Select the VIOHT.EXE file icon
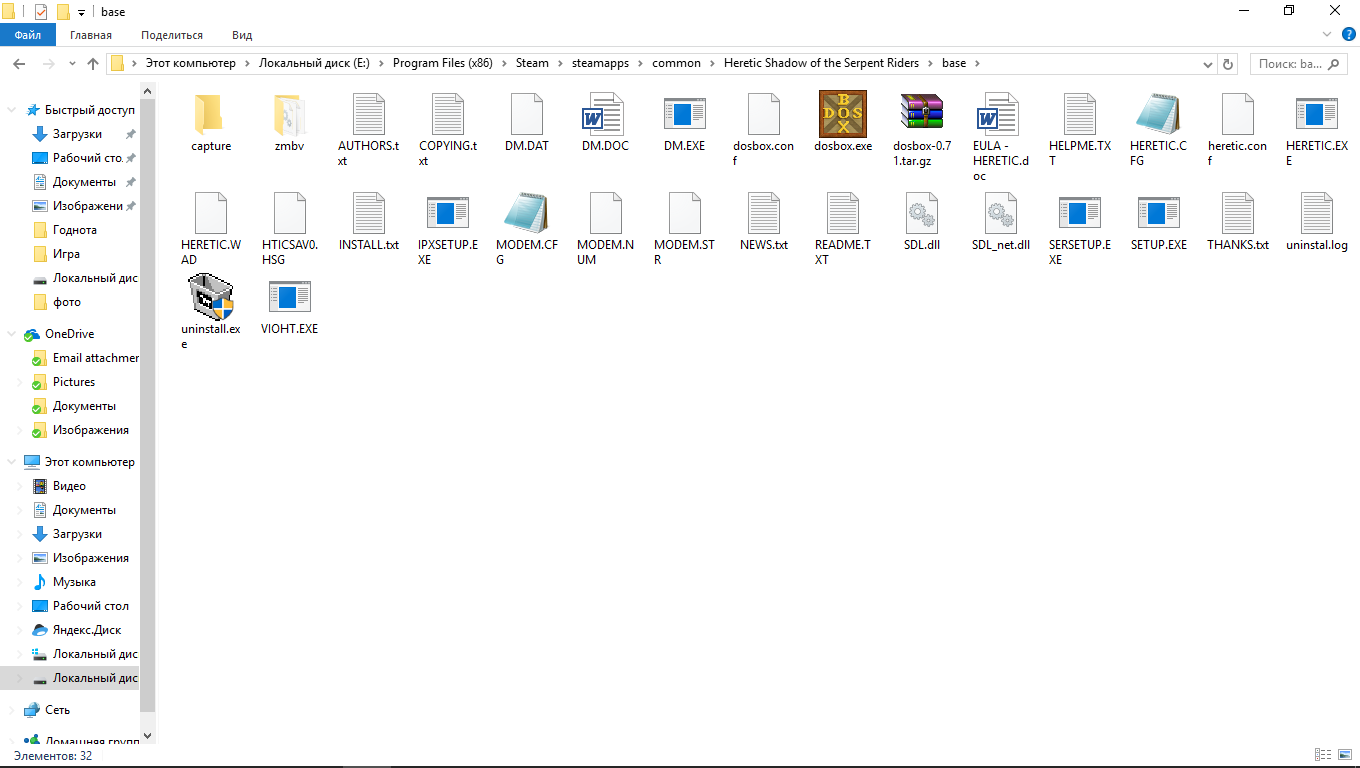The image size is (1360, 768). pyautogui.click(x=289, y=297)
